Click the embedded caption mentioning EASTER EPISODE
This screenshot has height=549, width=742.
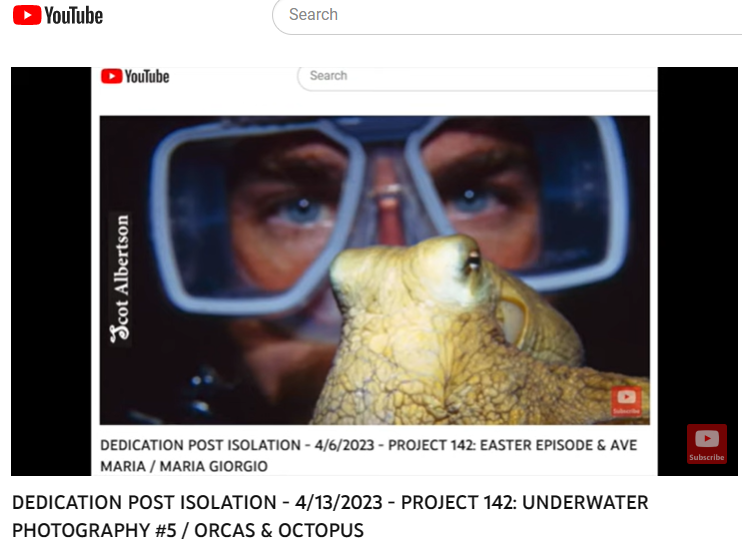coord(369,445)
